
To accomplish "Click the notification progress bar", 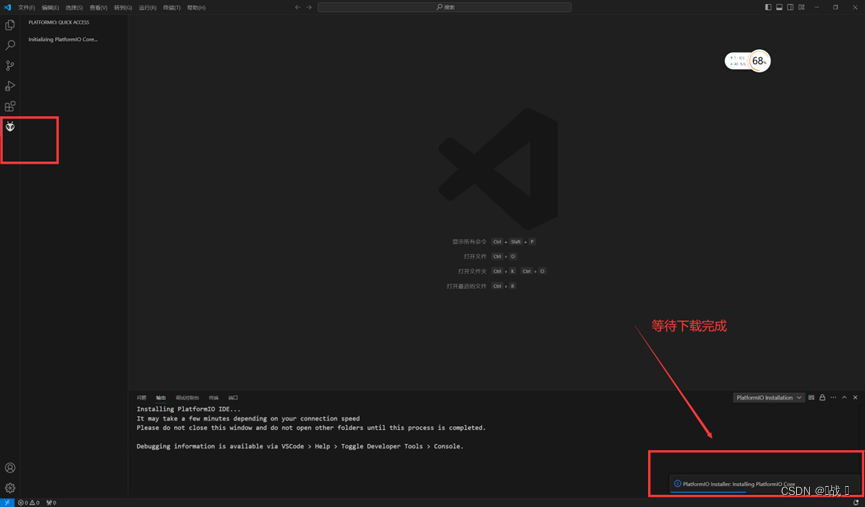I will pos(764,492).
